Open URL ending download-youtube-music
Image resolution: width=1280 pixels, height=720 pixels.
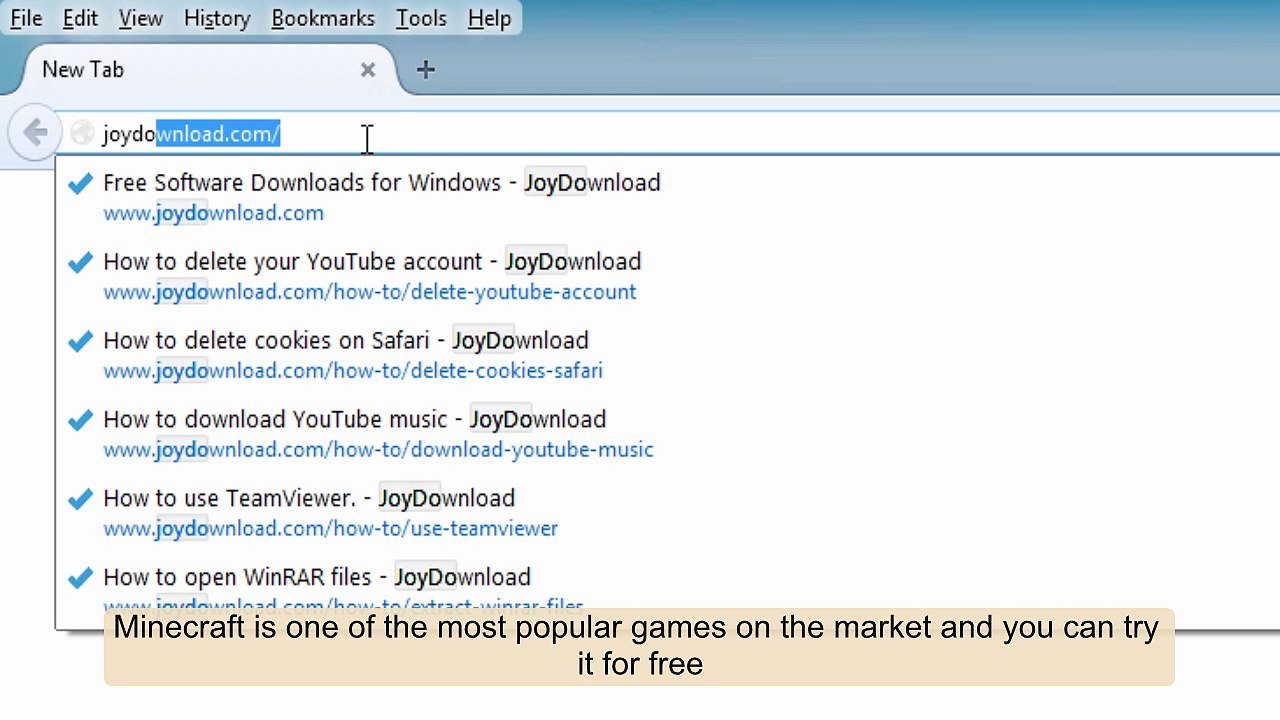pos(378,450)
